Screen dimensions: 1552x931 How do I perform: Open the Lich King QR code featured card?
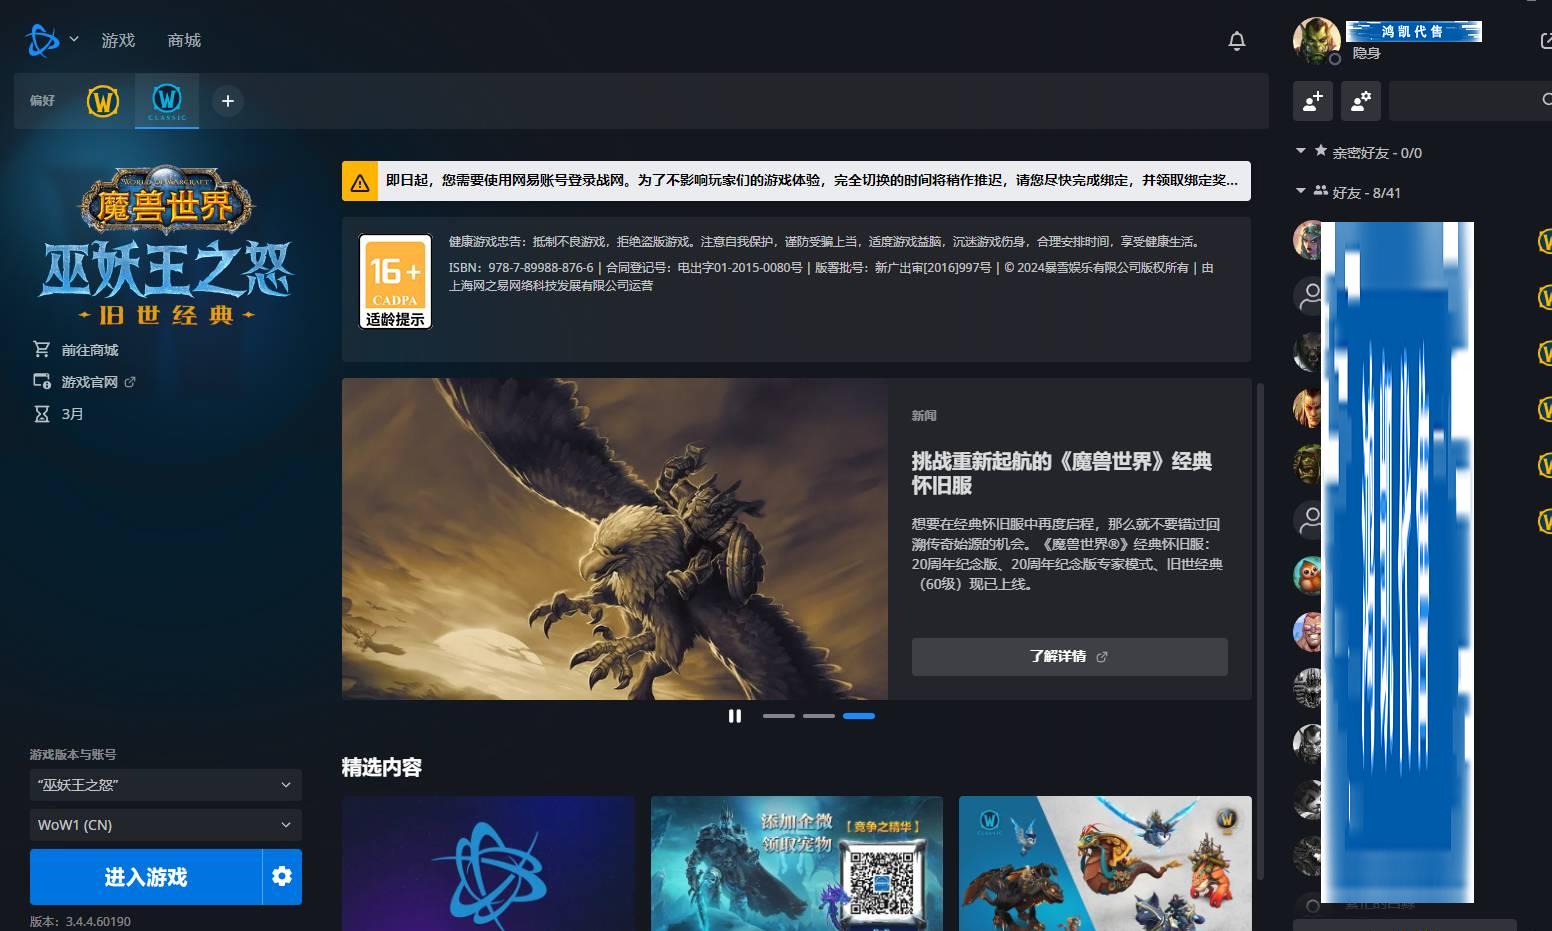pos(797,864)
